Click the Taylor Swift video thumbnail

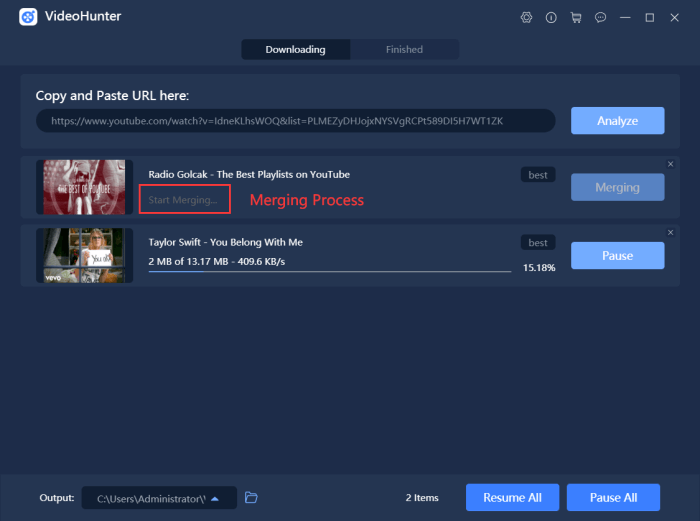click(85, 255)
